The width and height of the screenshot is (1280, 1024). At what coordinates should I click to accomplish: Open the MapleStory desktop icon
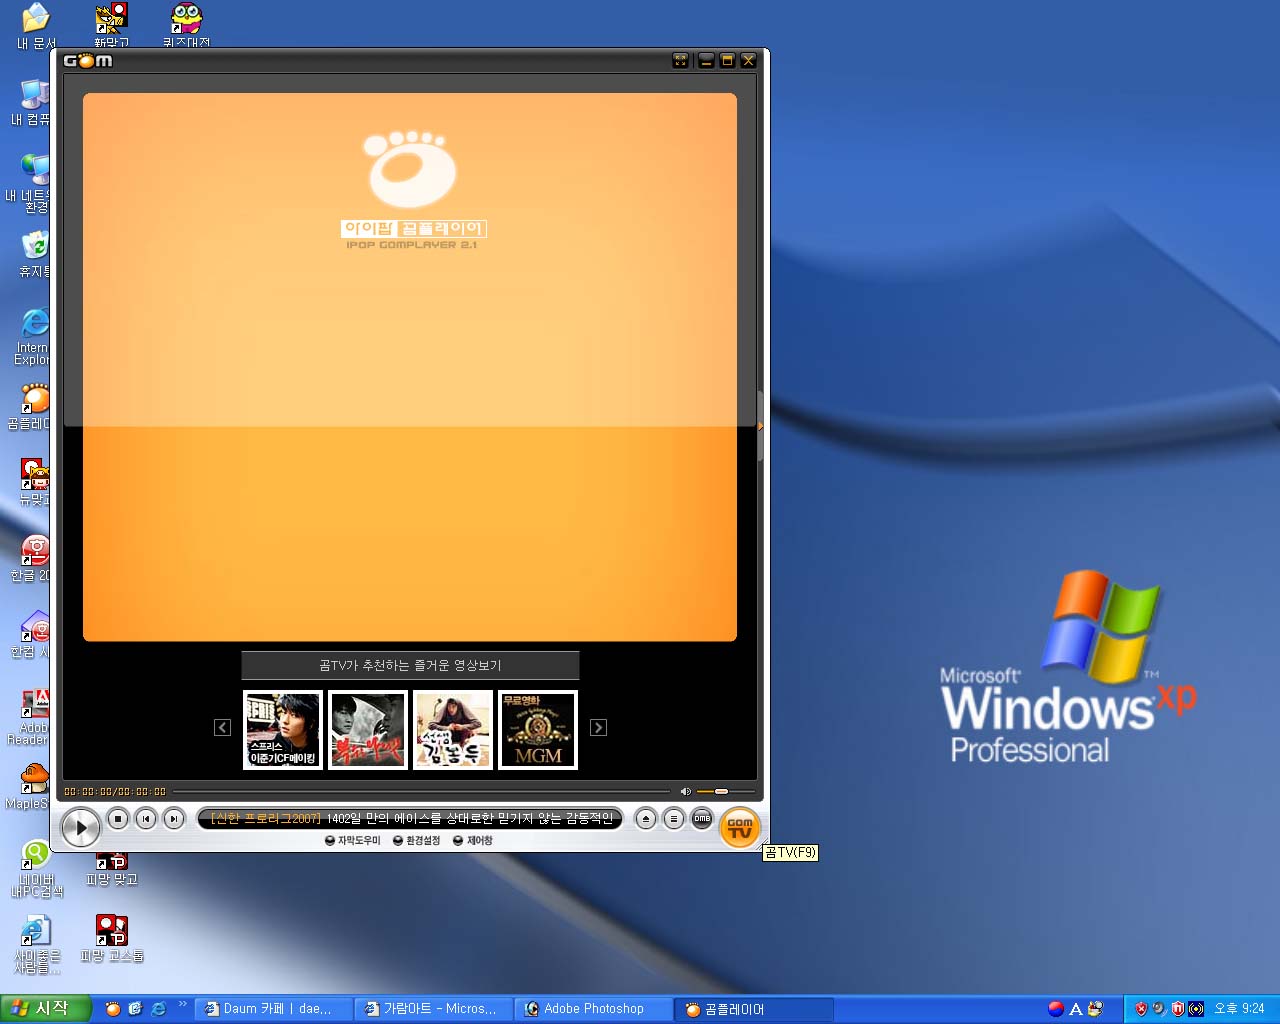click(33, 787)
